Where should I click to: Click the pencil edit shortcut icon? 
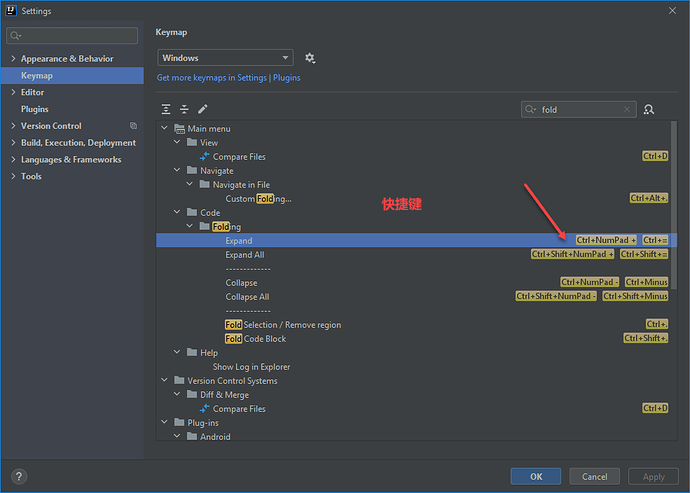[202, 109]
